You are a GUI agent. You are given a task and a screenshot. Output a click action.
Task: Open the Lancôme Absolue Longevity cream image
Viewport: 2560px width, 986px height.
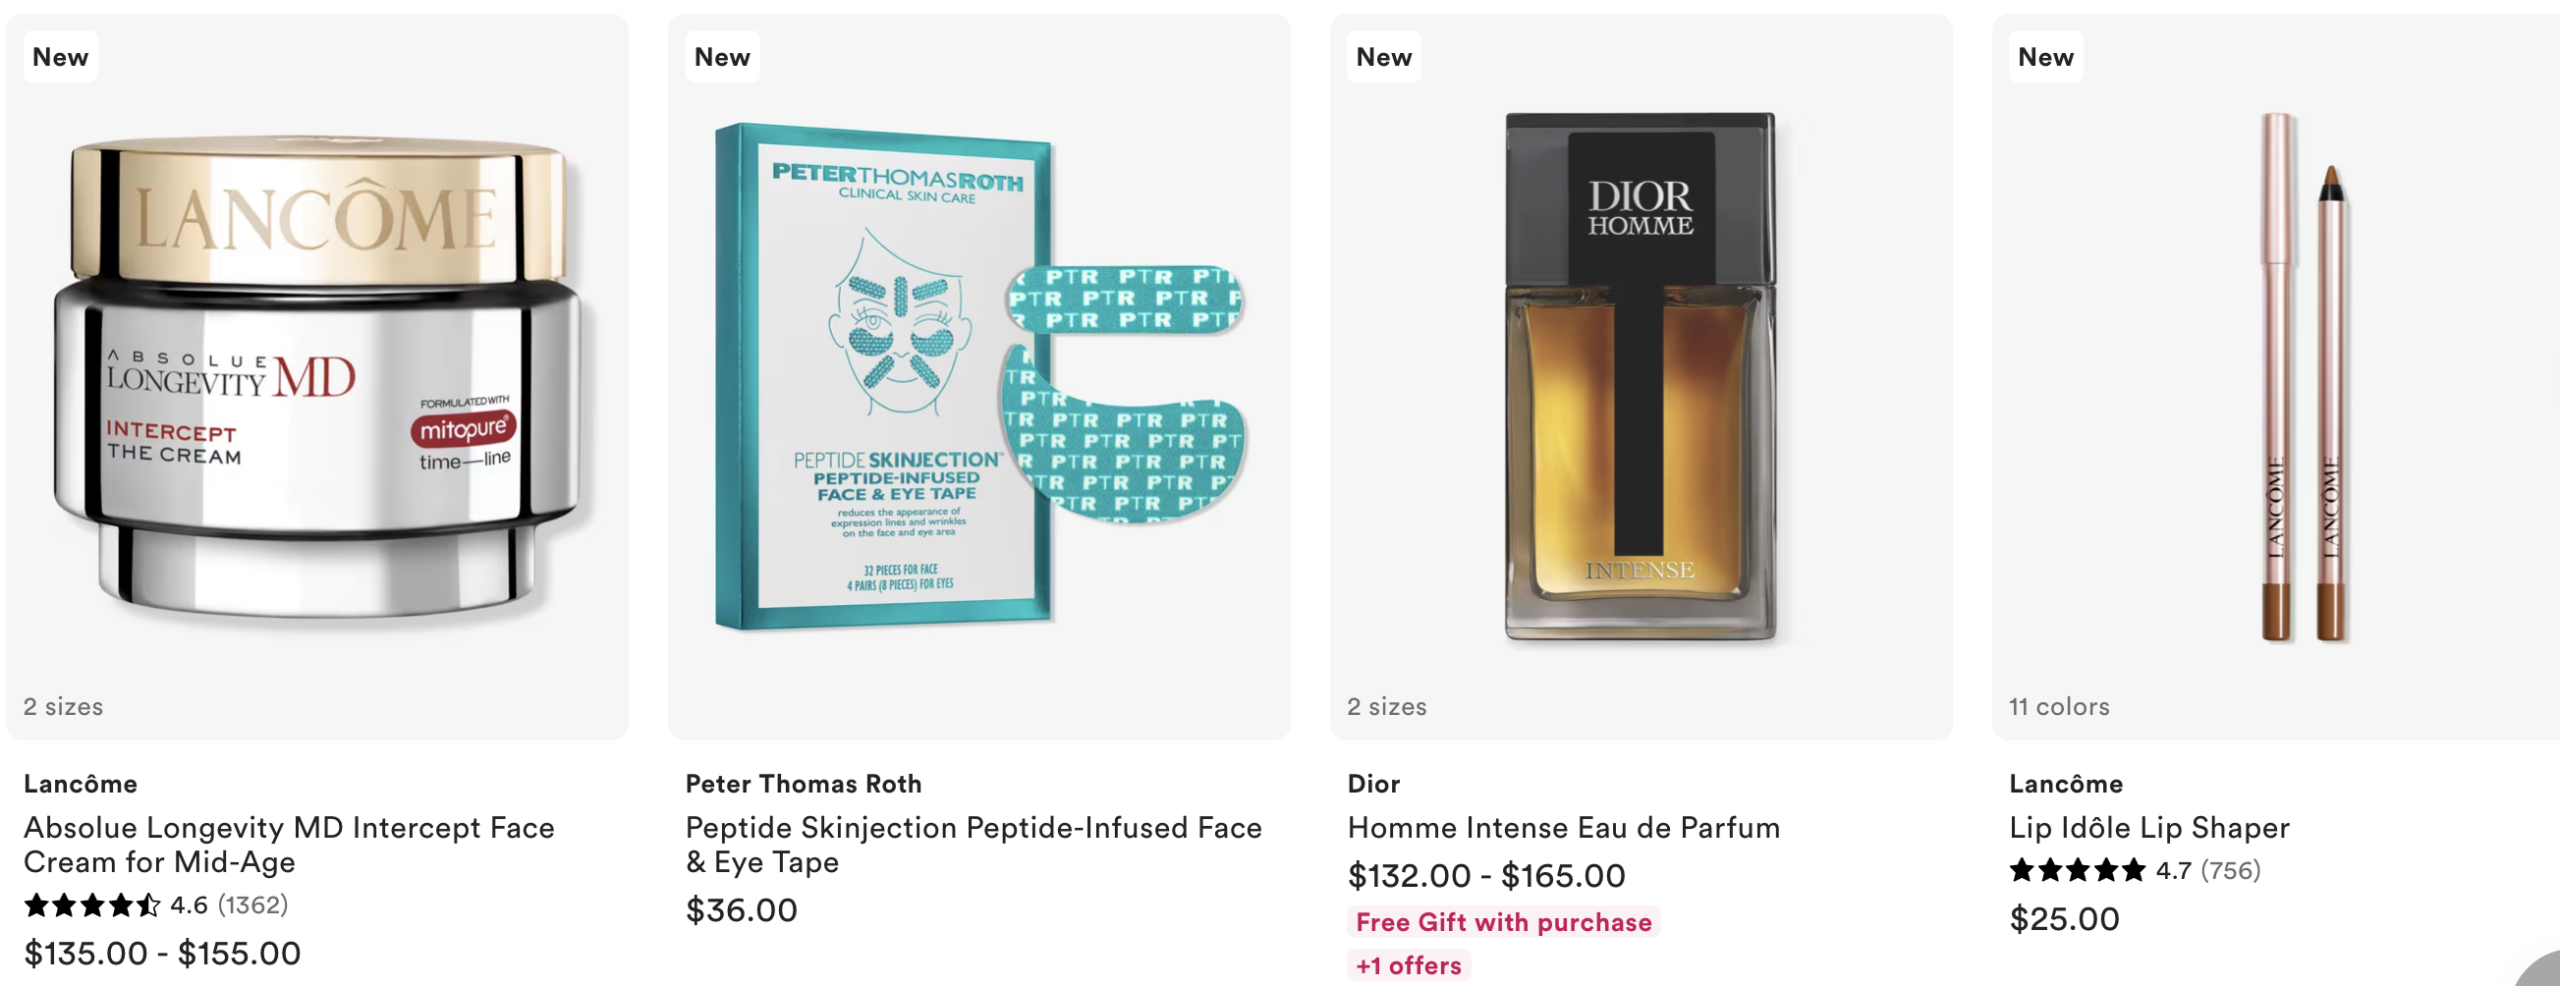[x=318, y=377]
